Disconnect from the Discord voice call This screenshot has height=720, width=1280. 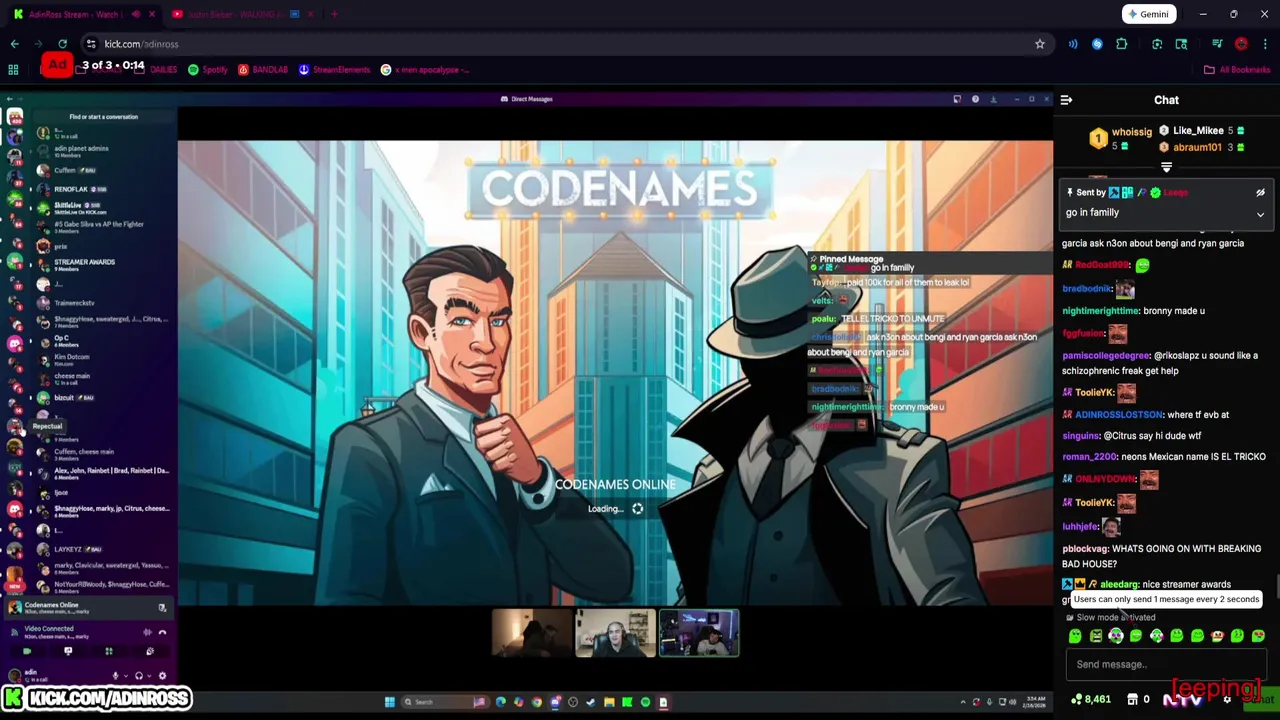click(162, 632)
